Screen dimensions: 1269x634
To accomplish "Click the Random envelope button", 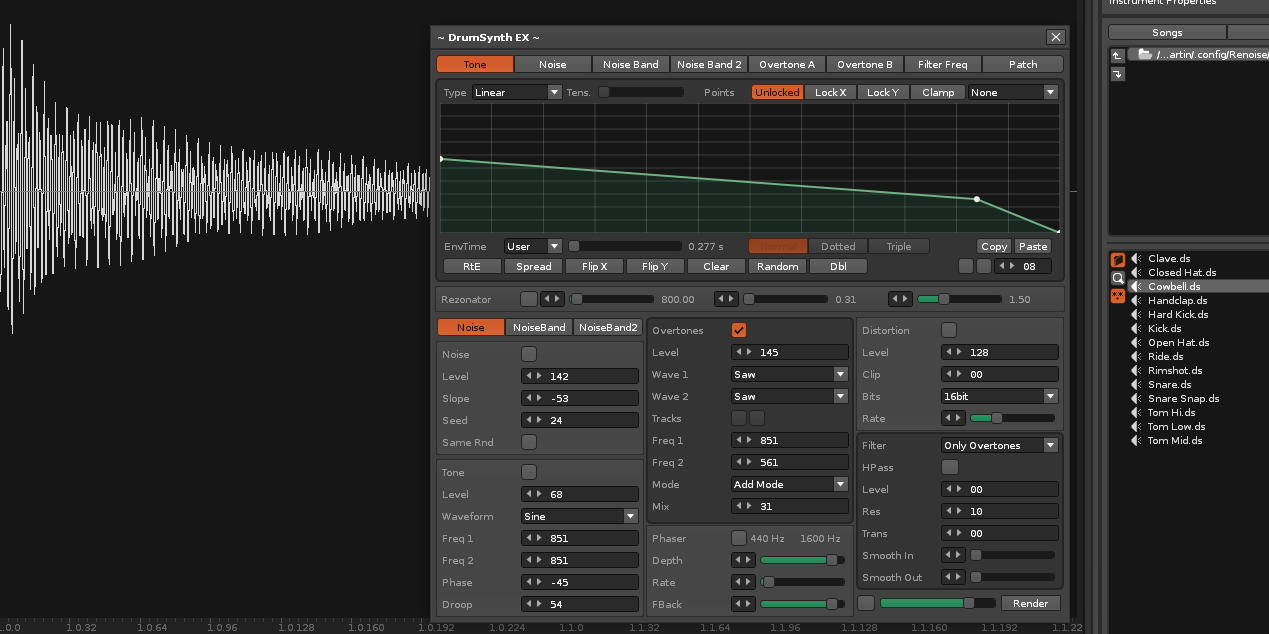I will click(778, 266).
